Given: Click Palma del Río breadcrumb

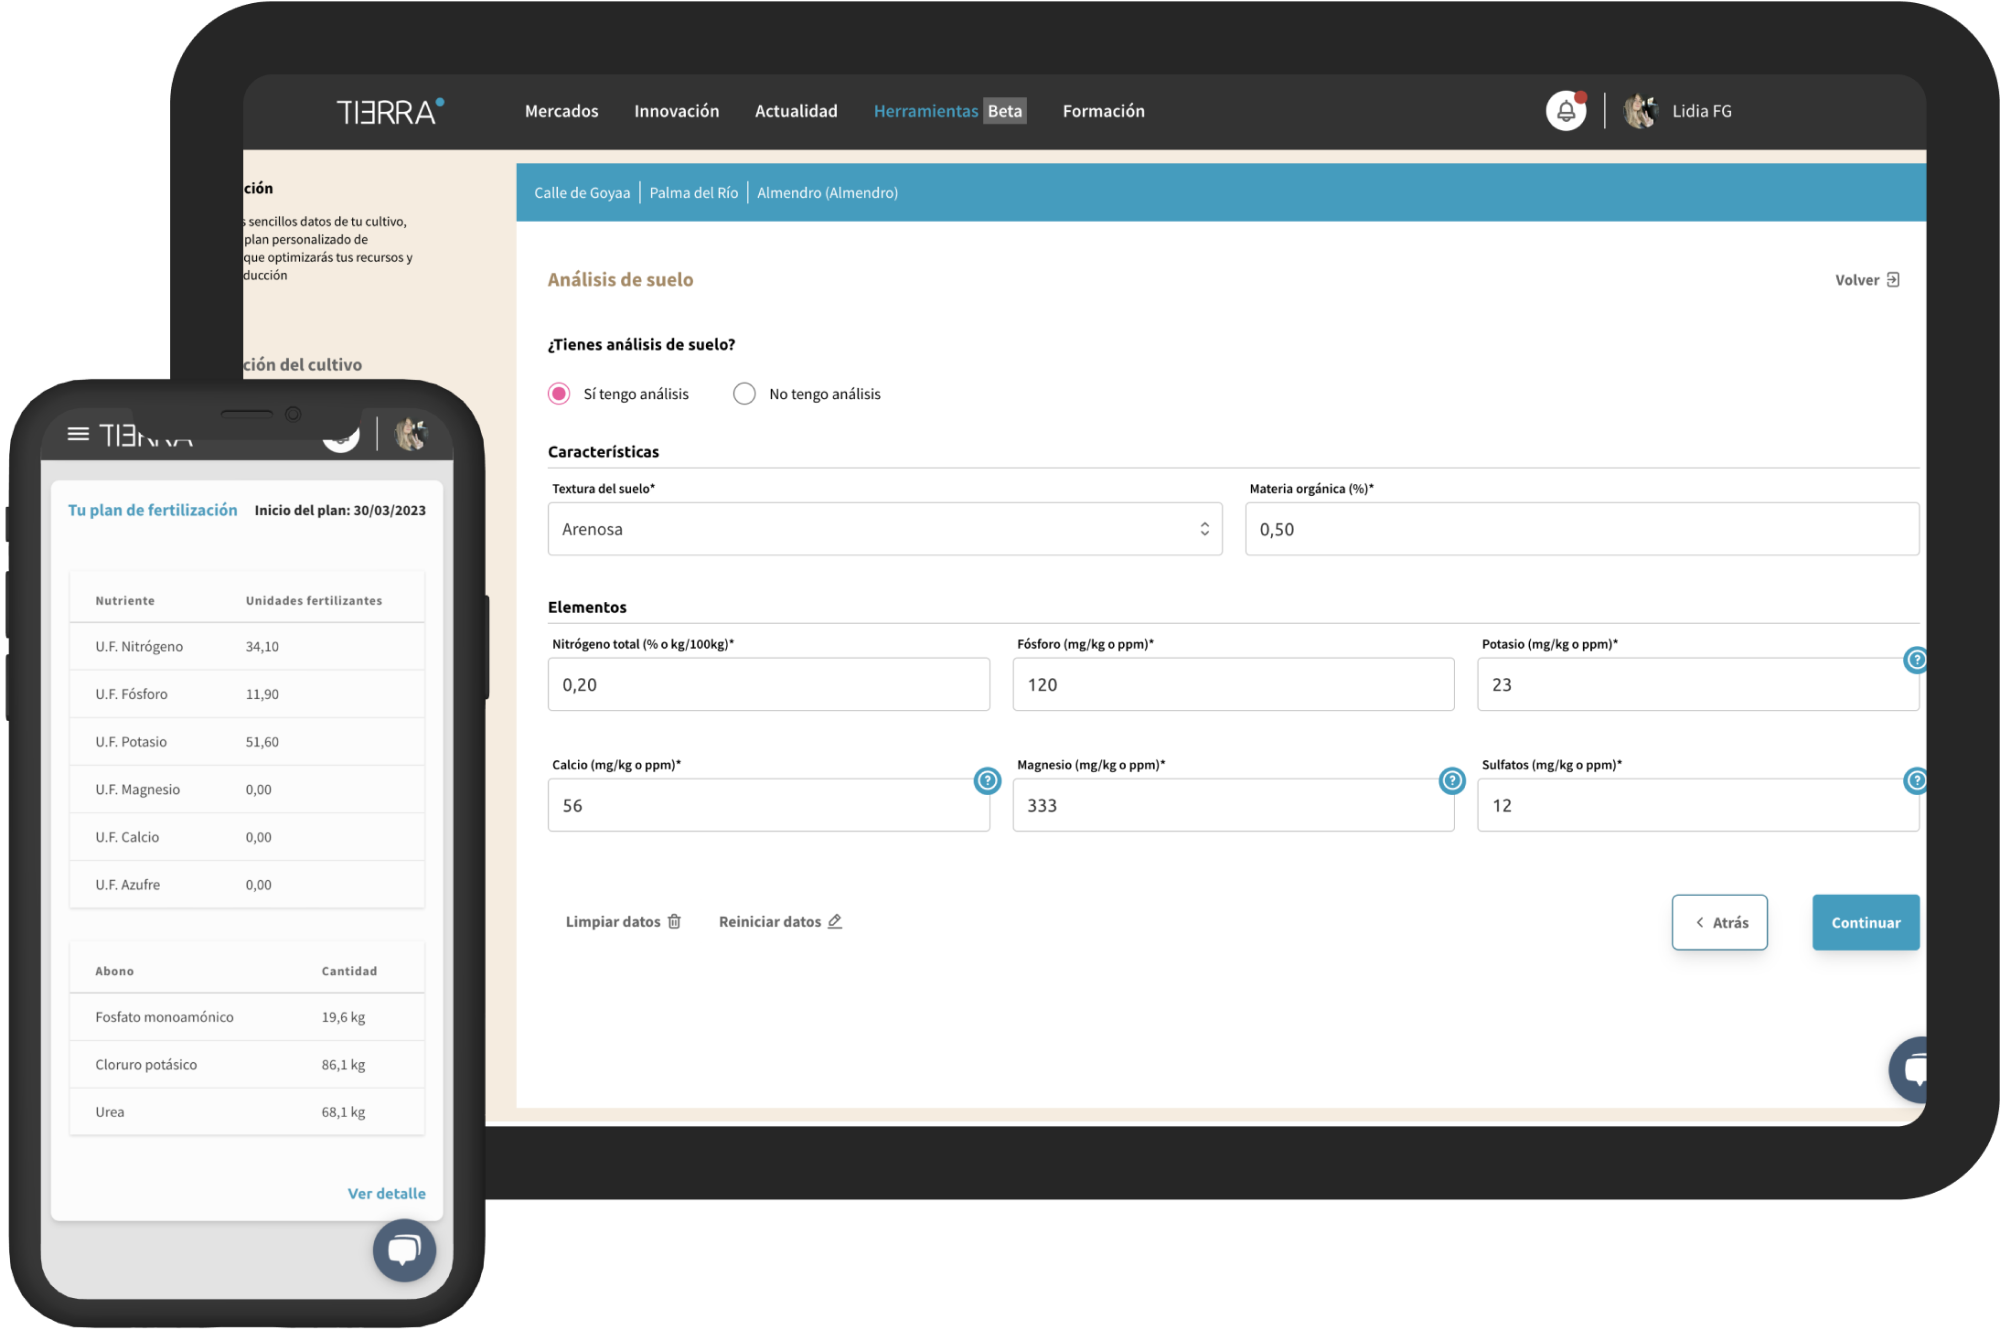Looking at the screenshot, I should point(694,193).
